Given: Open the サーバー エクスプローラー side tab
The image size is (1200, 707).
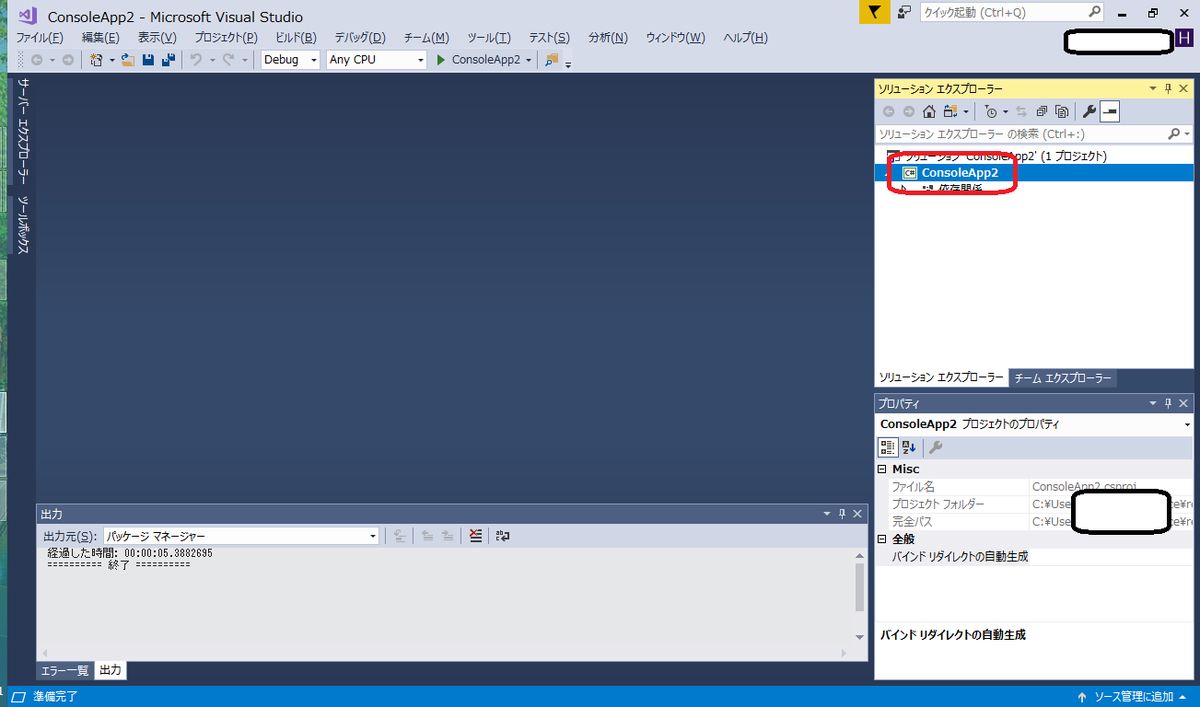Looking at the screenshot, I should [x=23, y=132].
